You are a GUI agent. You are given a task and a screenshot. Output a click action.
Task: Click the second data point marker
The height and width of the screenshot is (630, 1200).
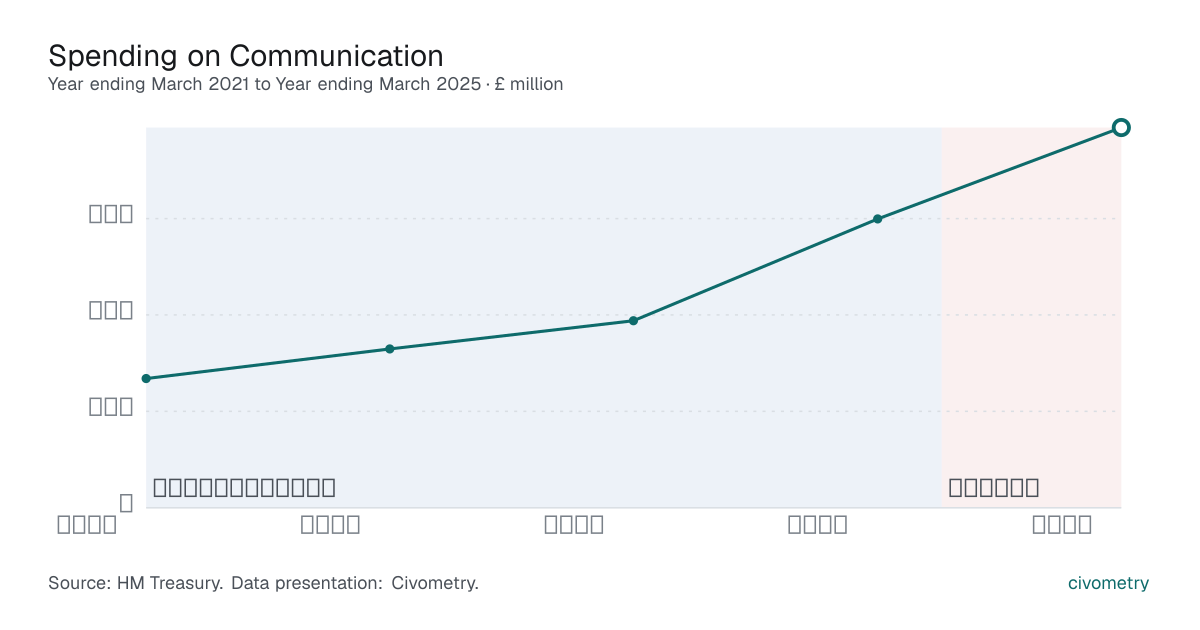tap(390, 349)
